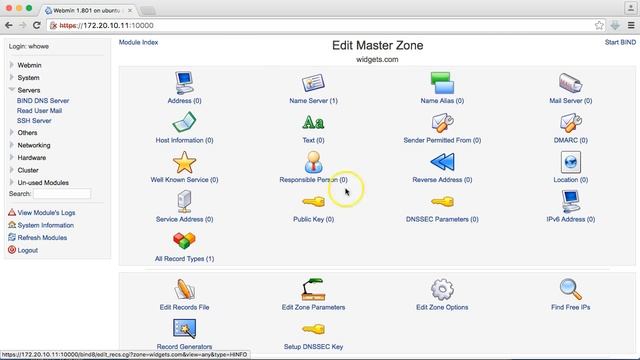Click the All Record Types (1) label

pos(184,258)
